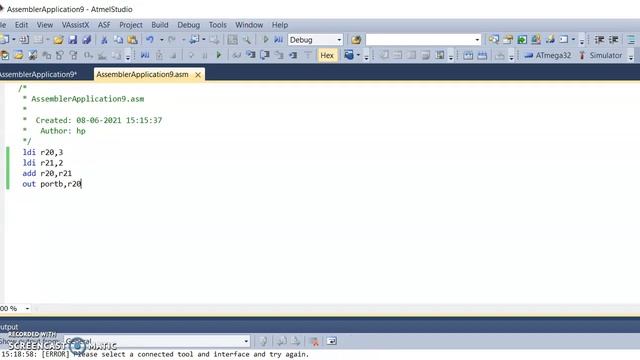Image resolution: width=640 pixels, height=360 pixels.
Task: Click the code line 'out portb,r20'
Action: coord(52,184)
